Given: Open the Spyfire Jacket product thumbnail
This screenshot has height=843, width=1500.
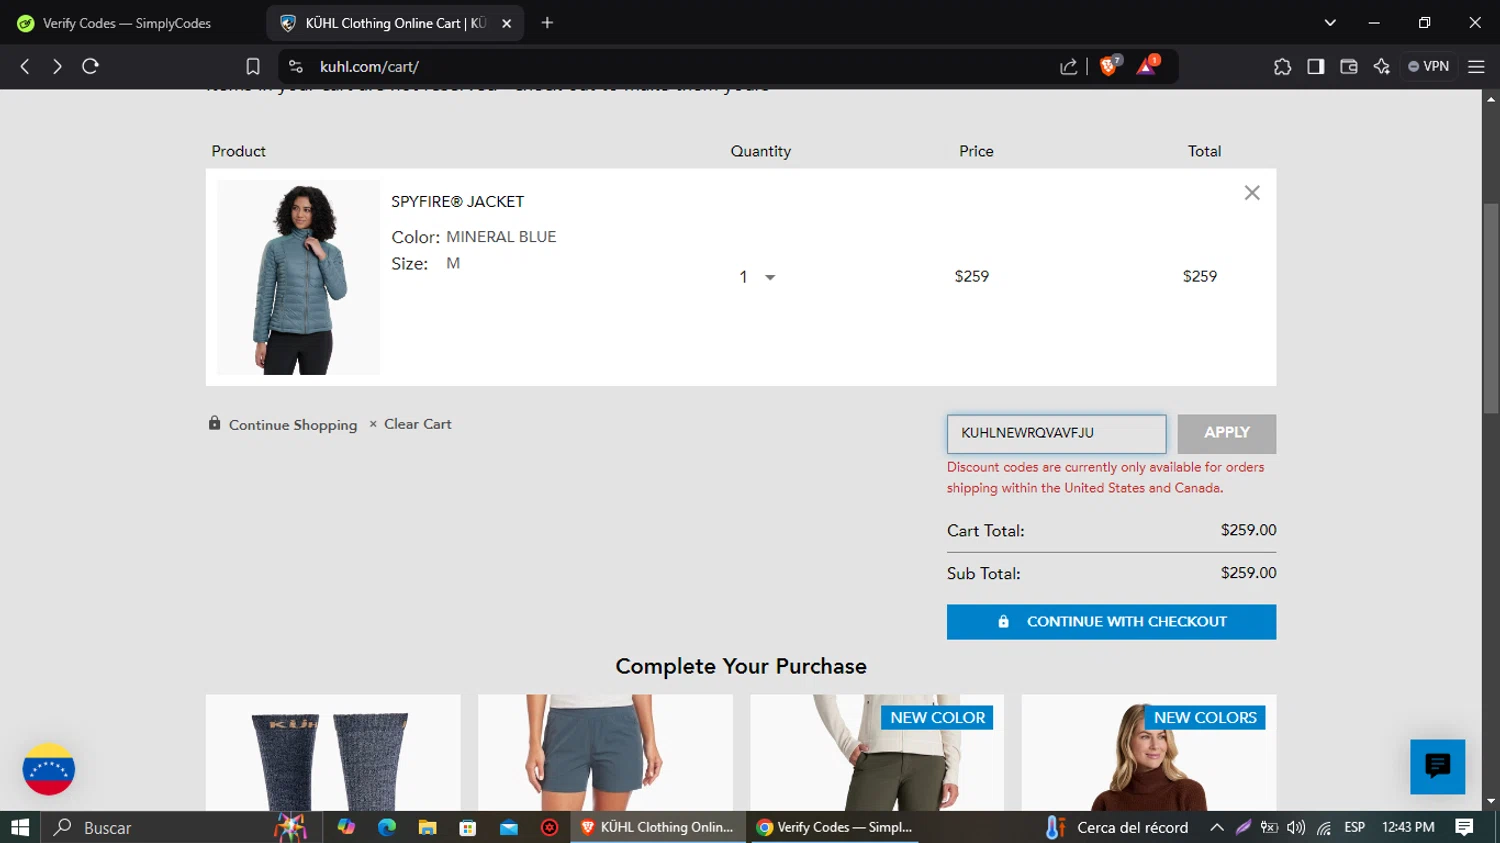Looking at the screenshot, I should (x=298, y=277).
